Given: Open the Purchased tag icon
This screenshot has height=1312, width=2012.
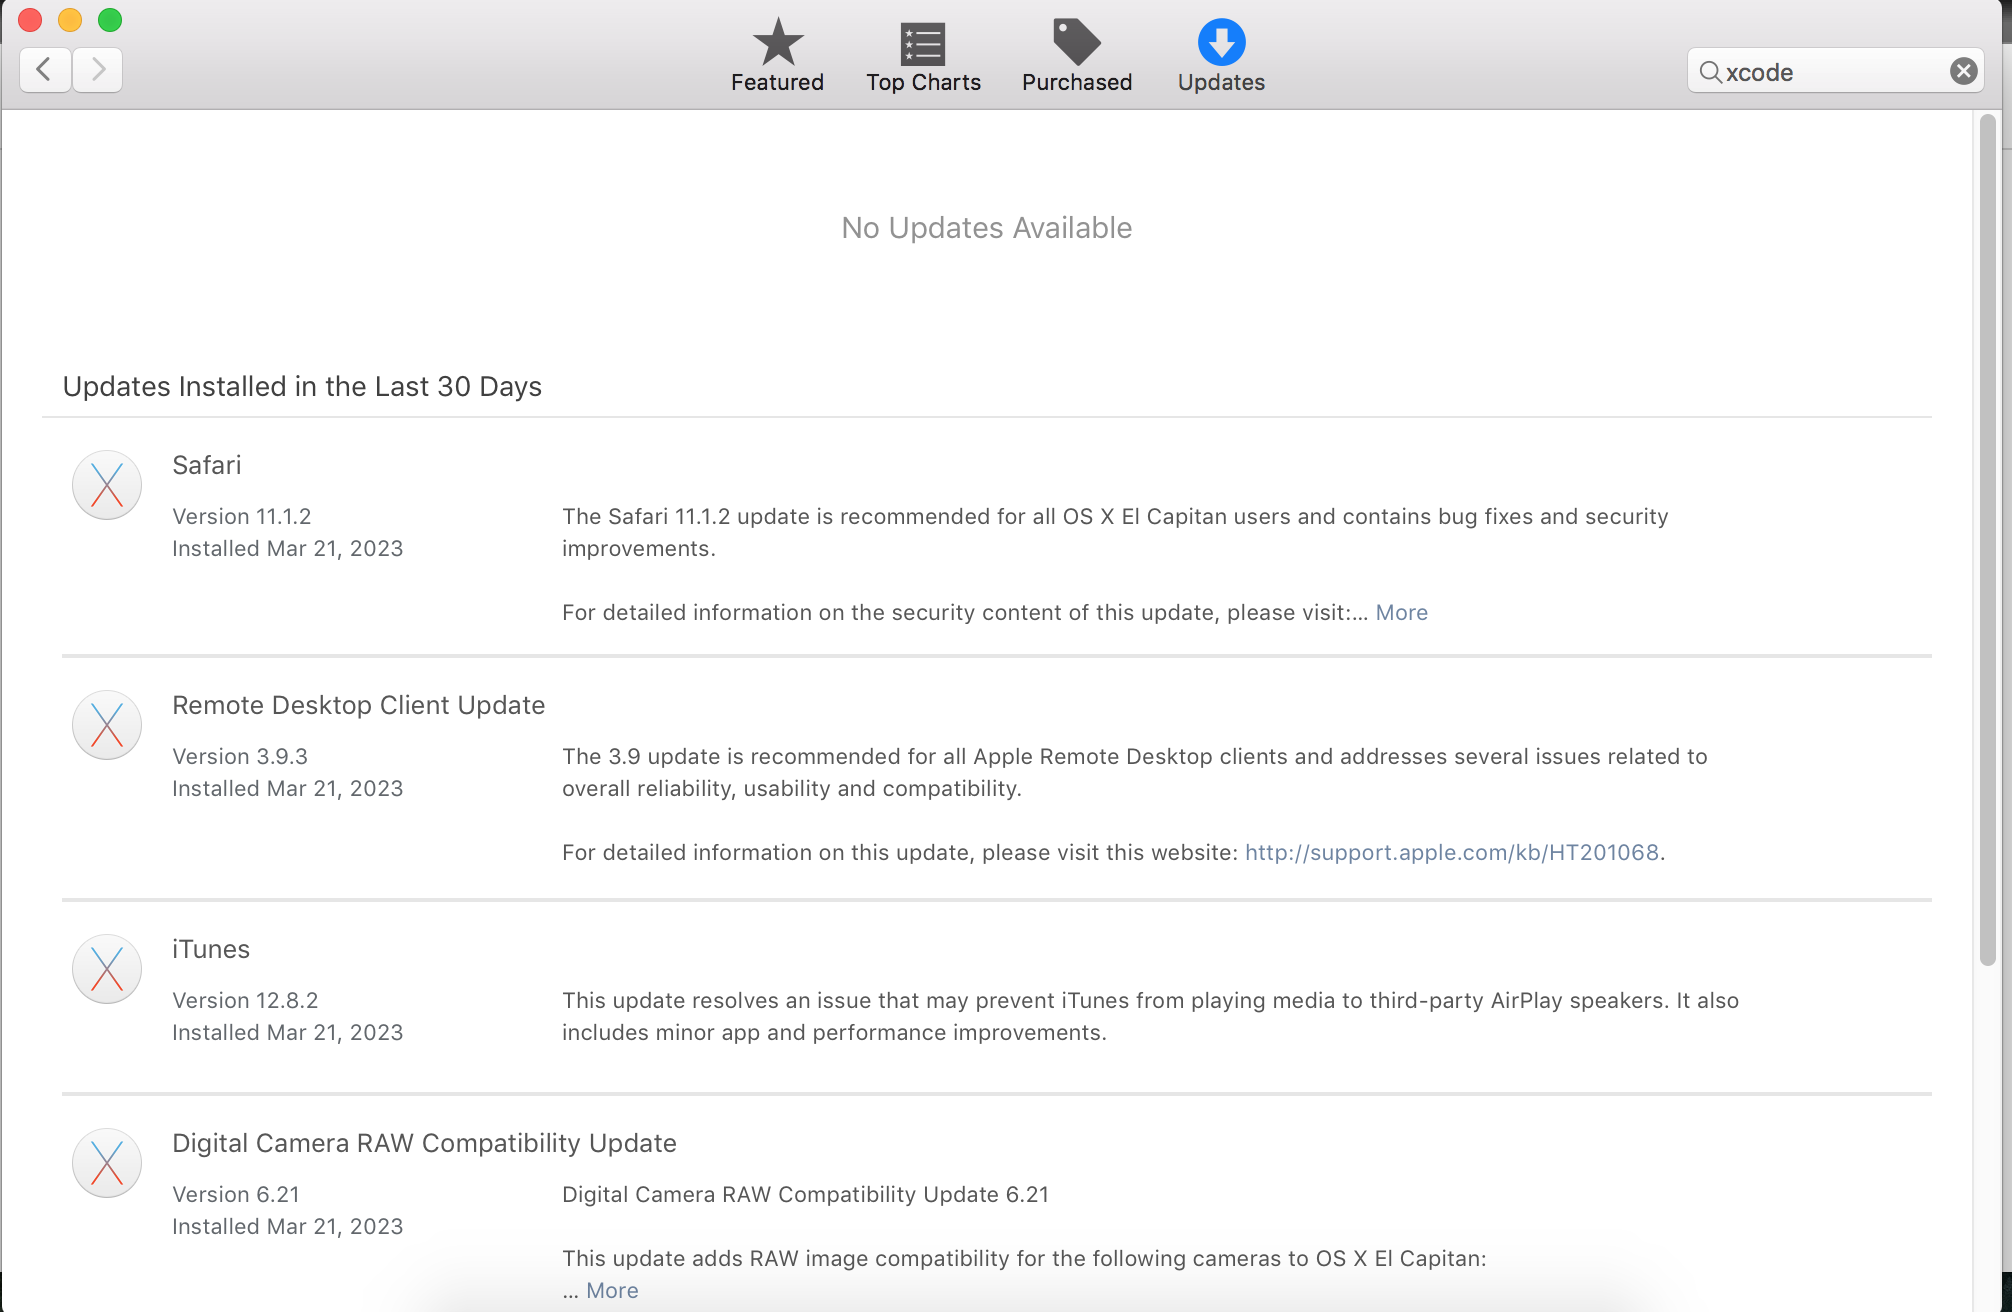Looking at the screenshot, I should (x=1076, y=43).
